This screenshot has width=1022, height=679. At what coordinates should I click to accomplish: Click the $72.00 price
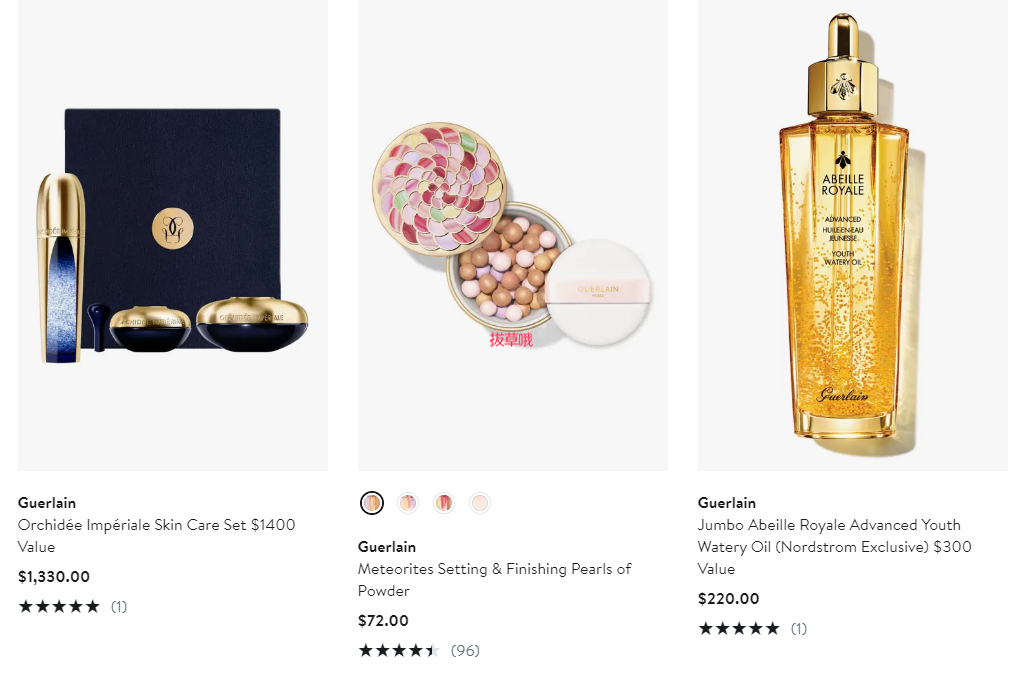[383, 620]
